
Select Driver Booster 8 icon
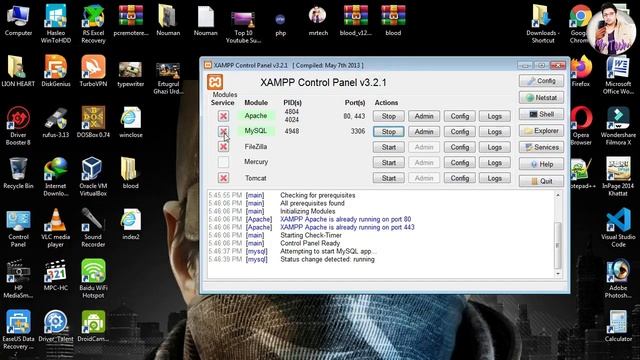tap(18, 126)
